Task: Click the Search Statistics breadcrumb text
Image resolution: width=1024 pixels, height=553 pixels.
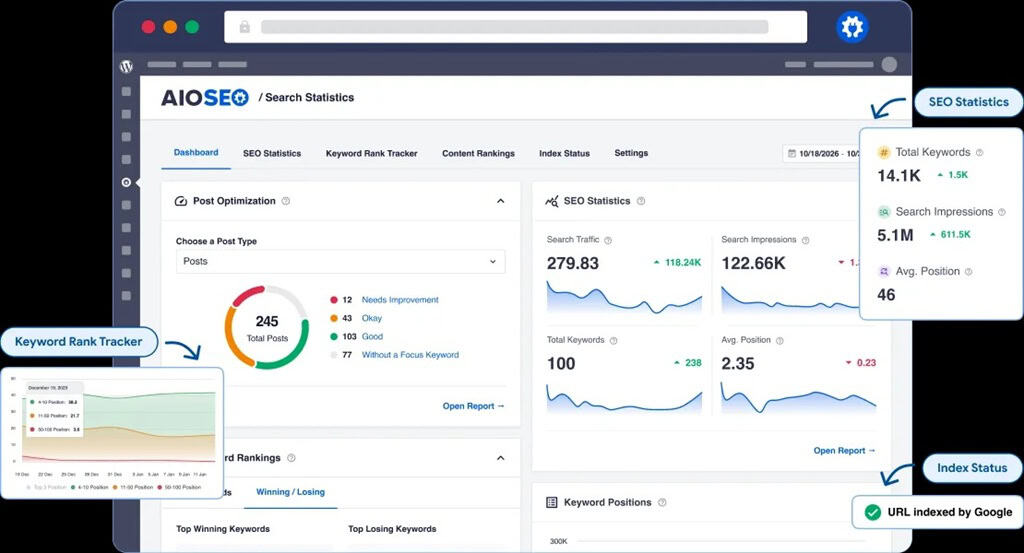Action: coord(310,97)
